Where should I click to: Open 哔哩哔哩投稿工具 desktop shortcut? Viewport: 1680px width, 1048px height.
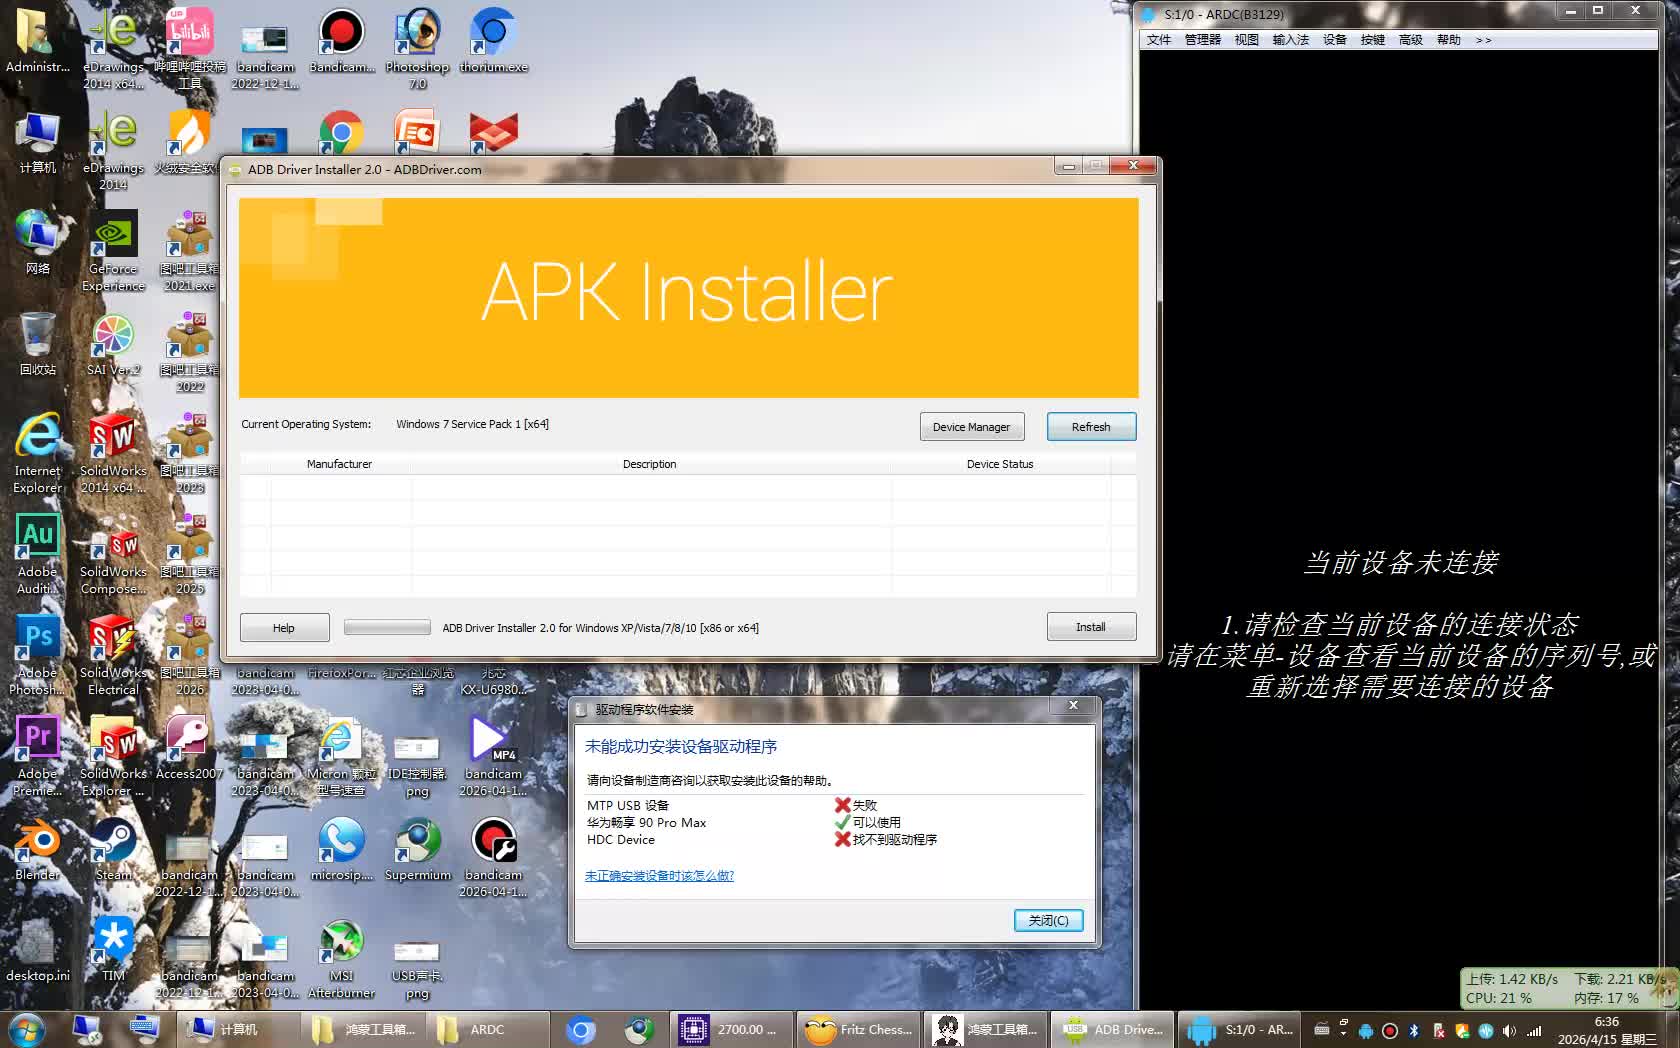click(x=189, y=50)
